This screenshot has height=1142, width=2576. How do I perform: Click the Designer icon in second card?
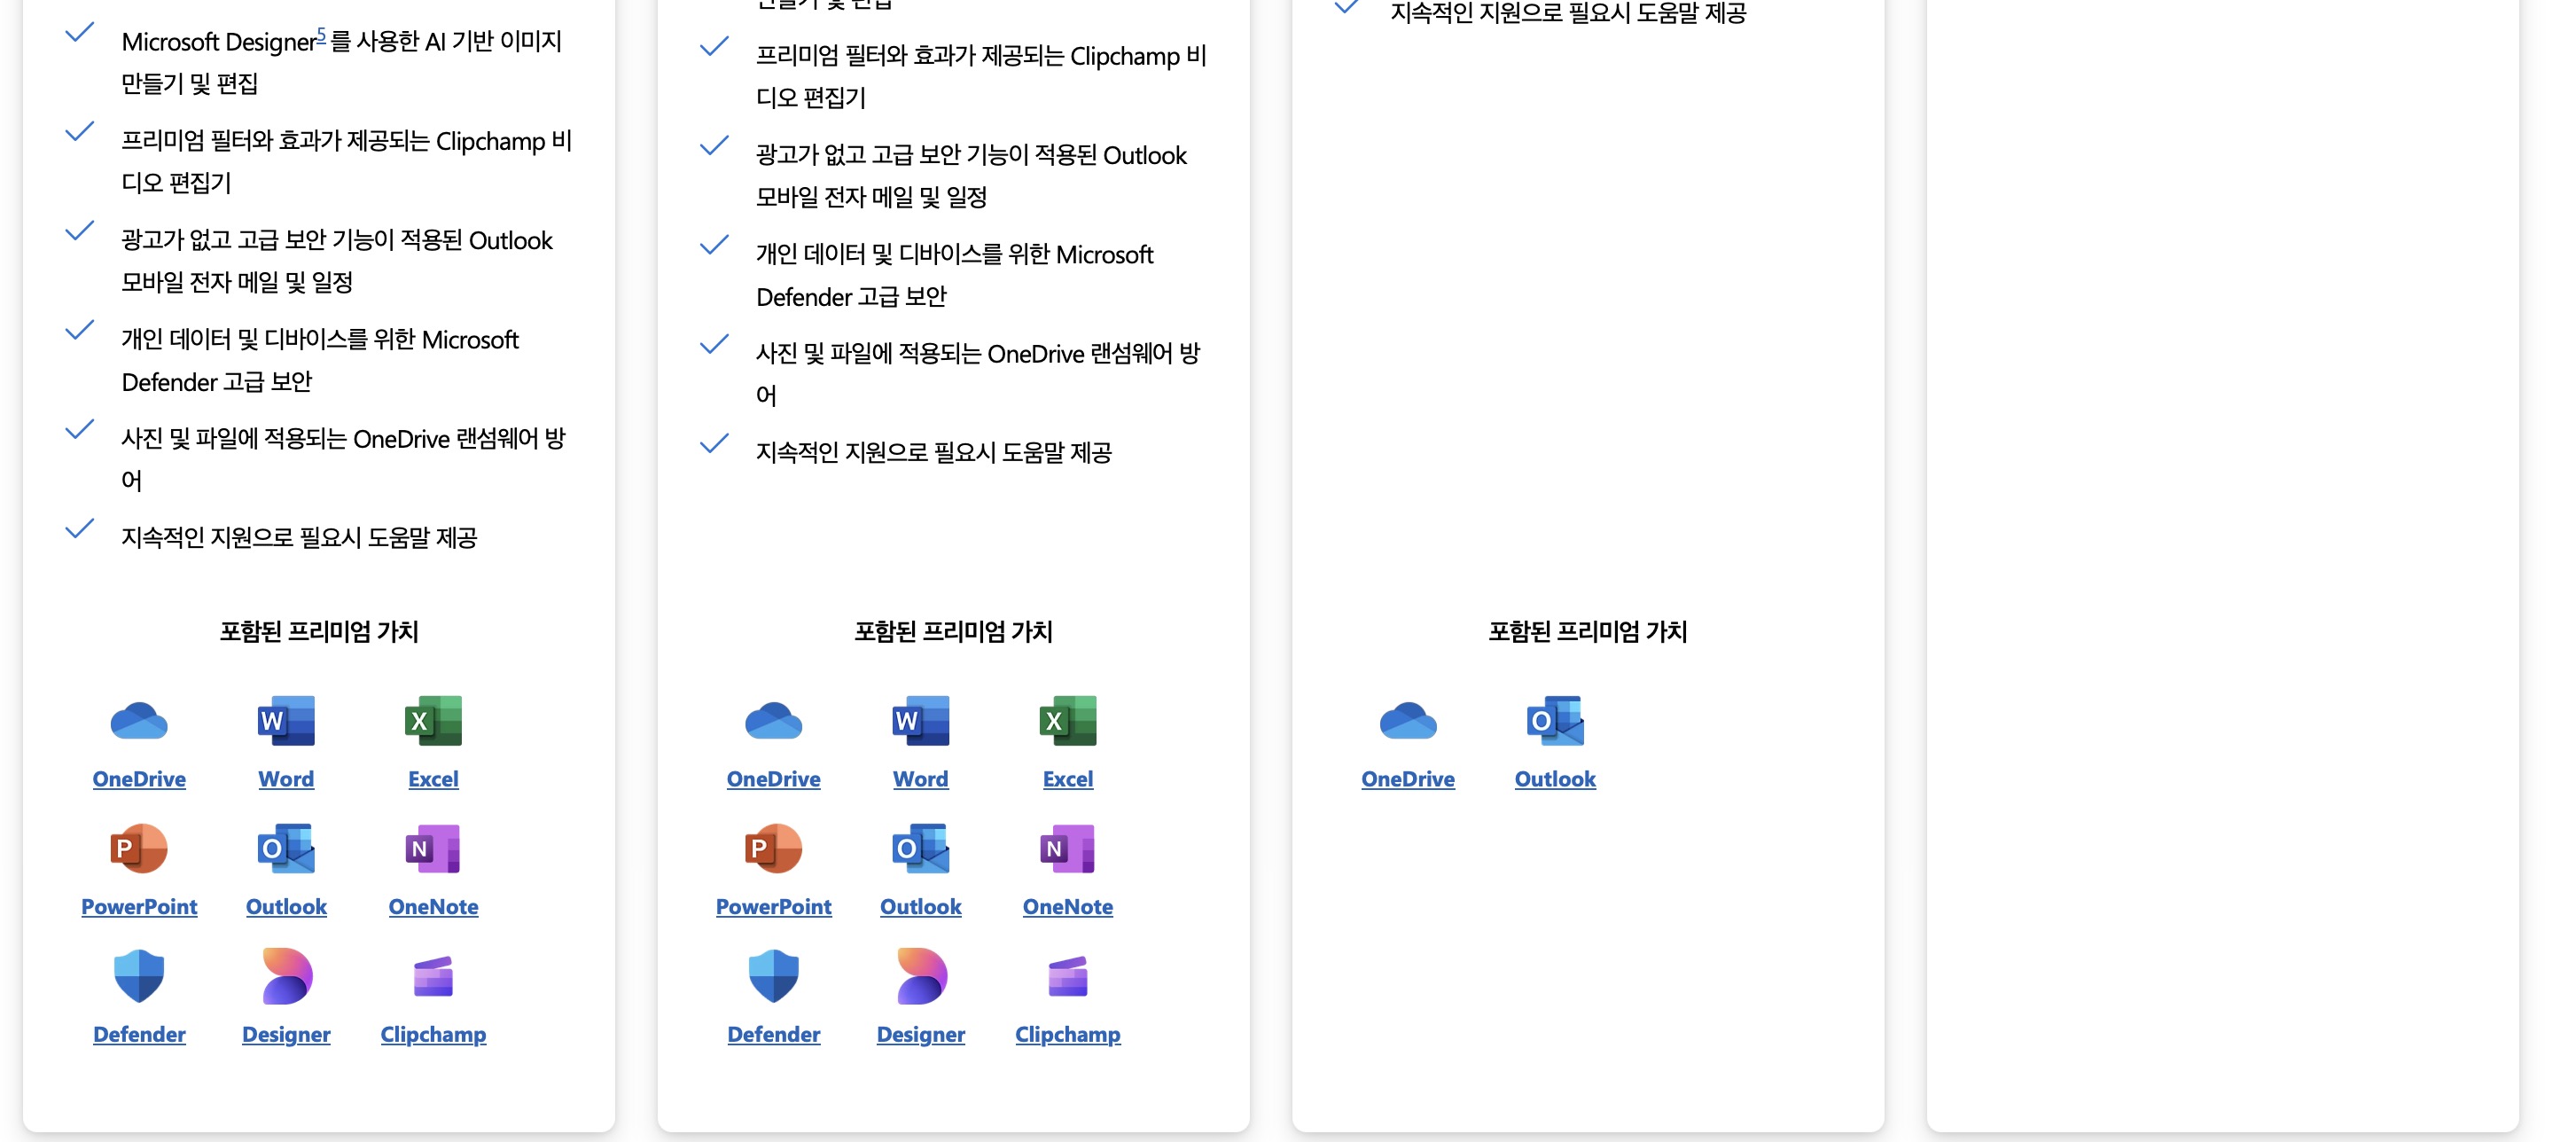tap(920, 976)
